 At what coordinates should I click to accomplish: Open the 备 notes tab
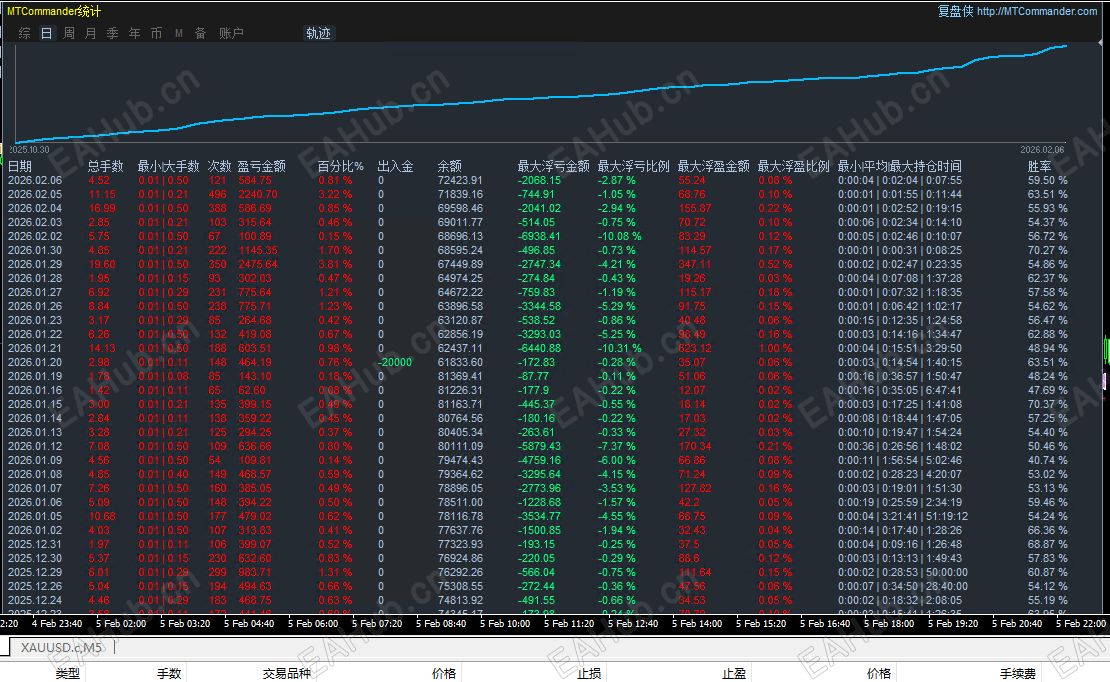click(x=200, y=33)
